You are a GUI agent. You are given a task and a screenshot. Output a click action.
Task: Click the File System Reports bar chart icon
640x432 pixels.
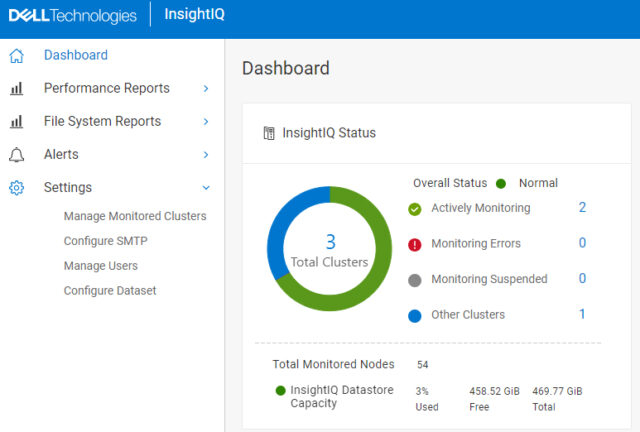point(16,122)
